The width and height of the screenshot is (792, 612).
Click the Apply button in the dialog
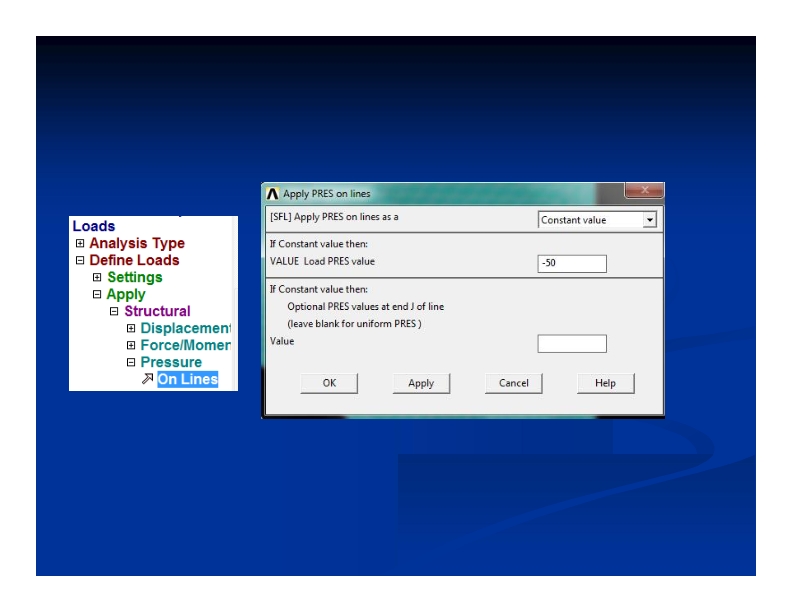[421, 383]
